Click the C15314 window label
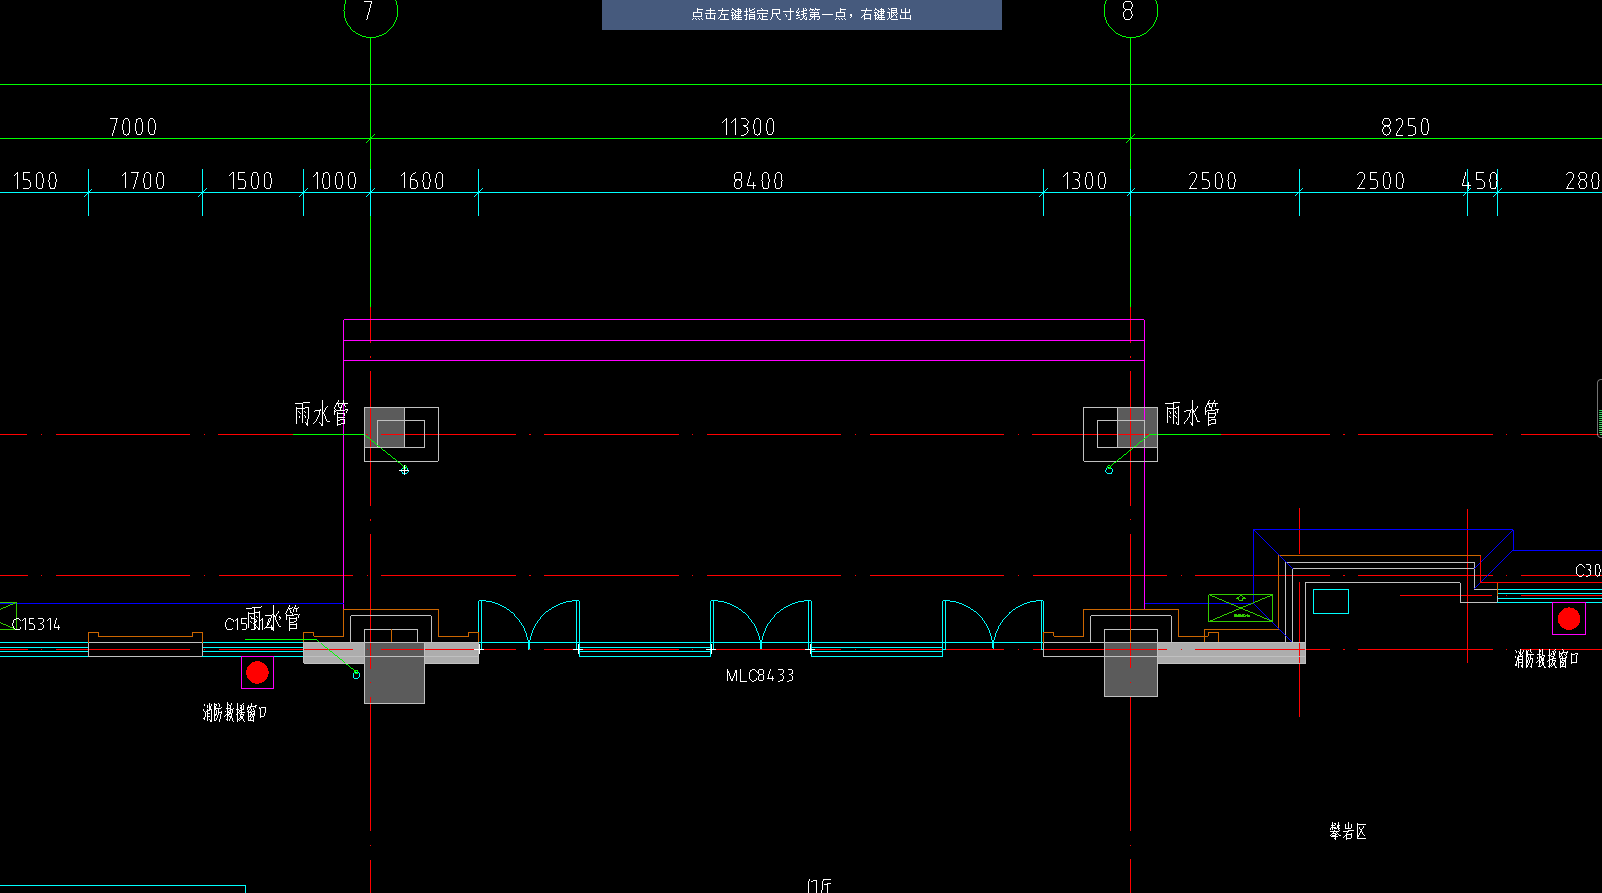 36,624
